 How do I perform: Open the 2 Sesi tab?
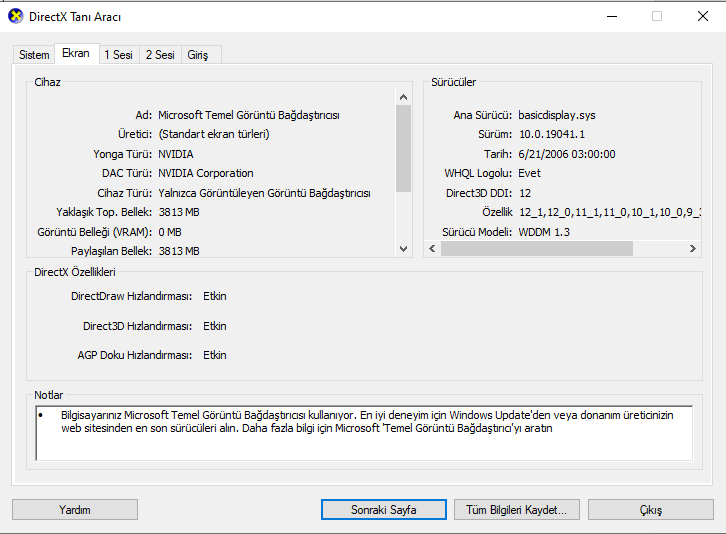[x=160, y=55]
